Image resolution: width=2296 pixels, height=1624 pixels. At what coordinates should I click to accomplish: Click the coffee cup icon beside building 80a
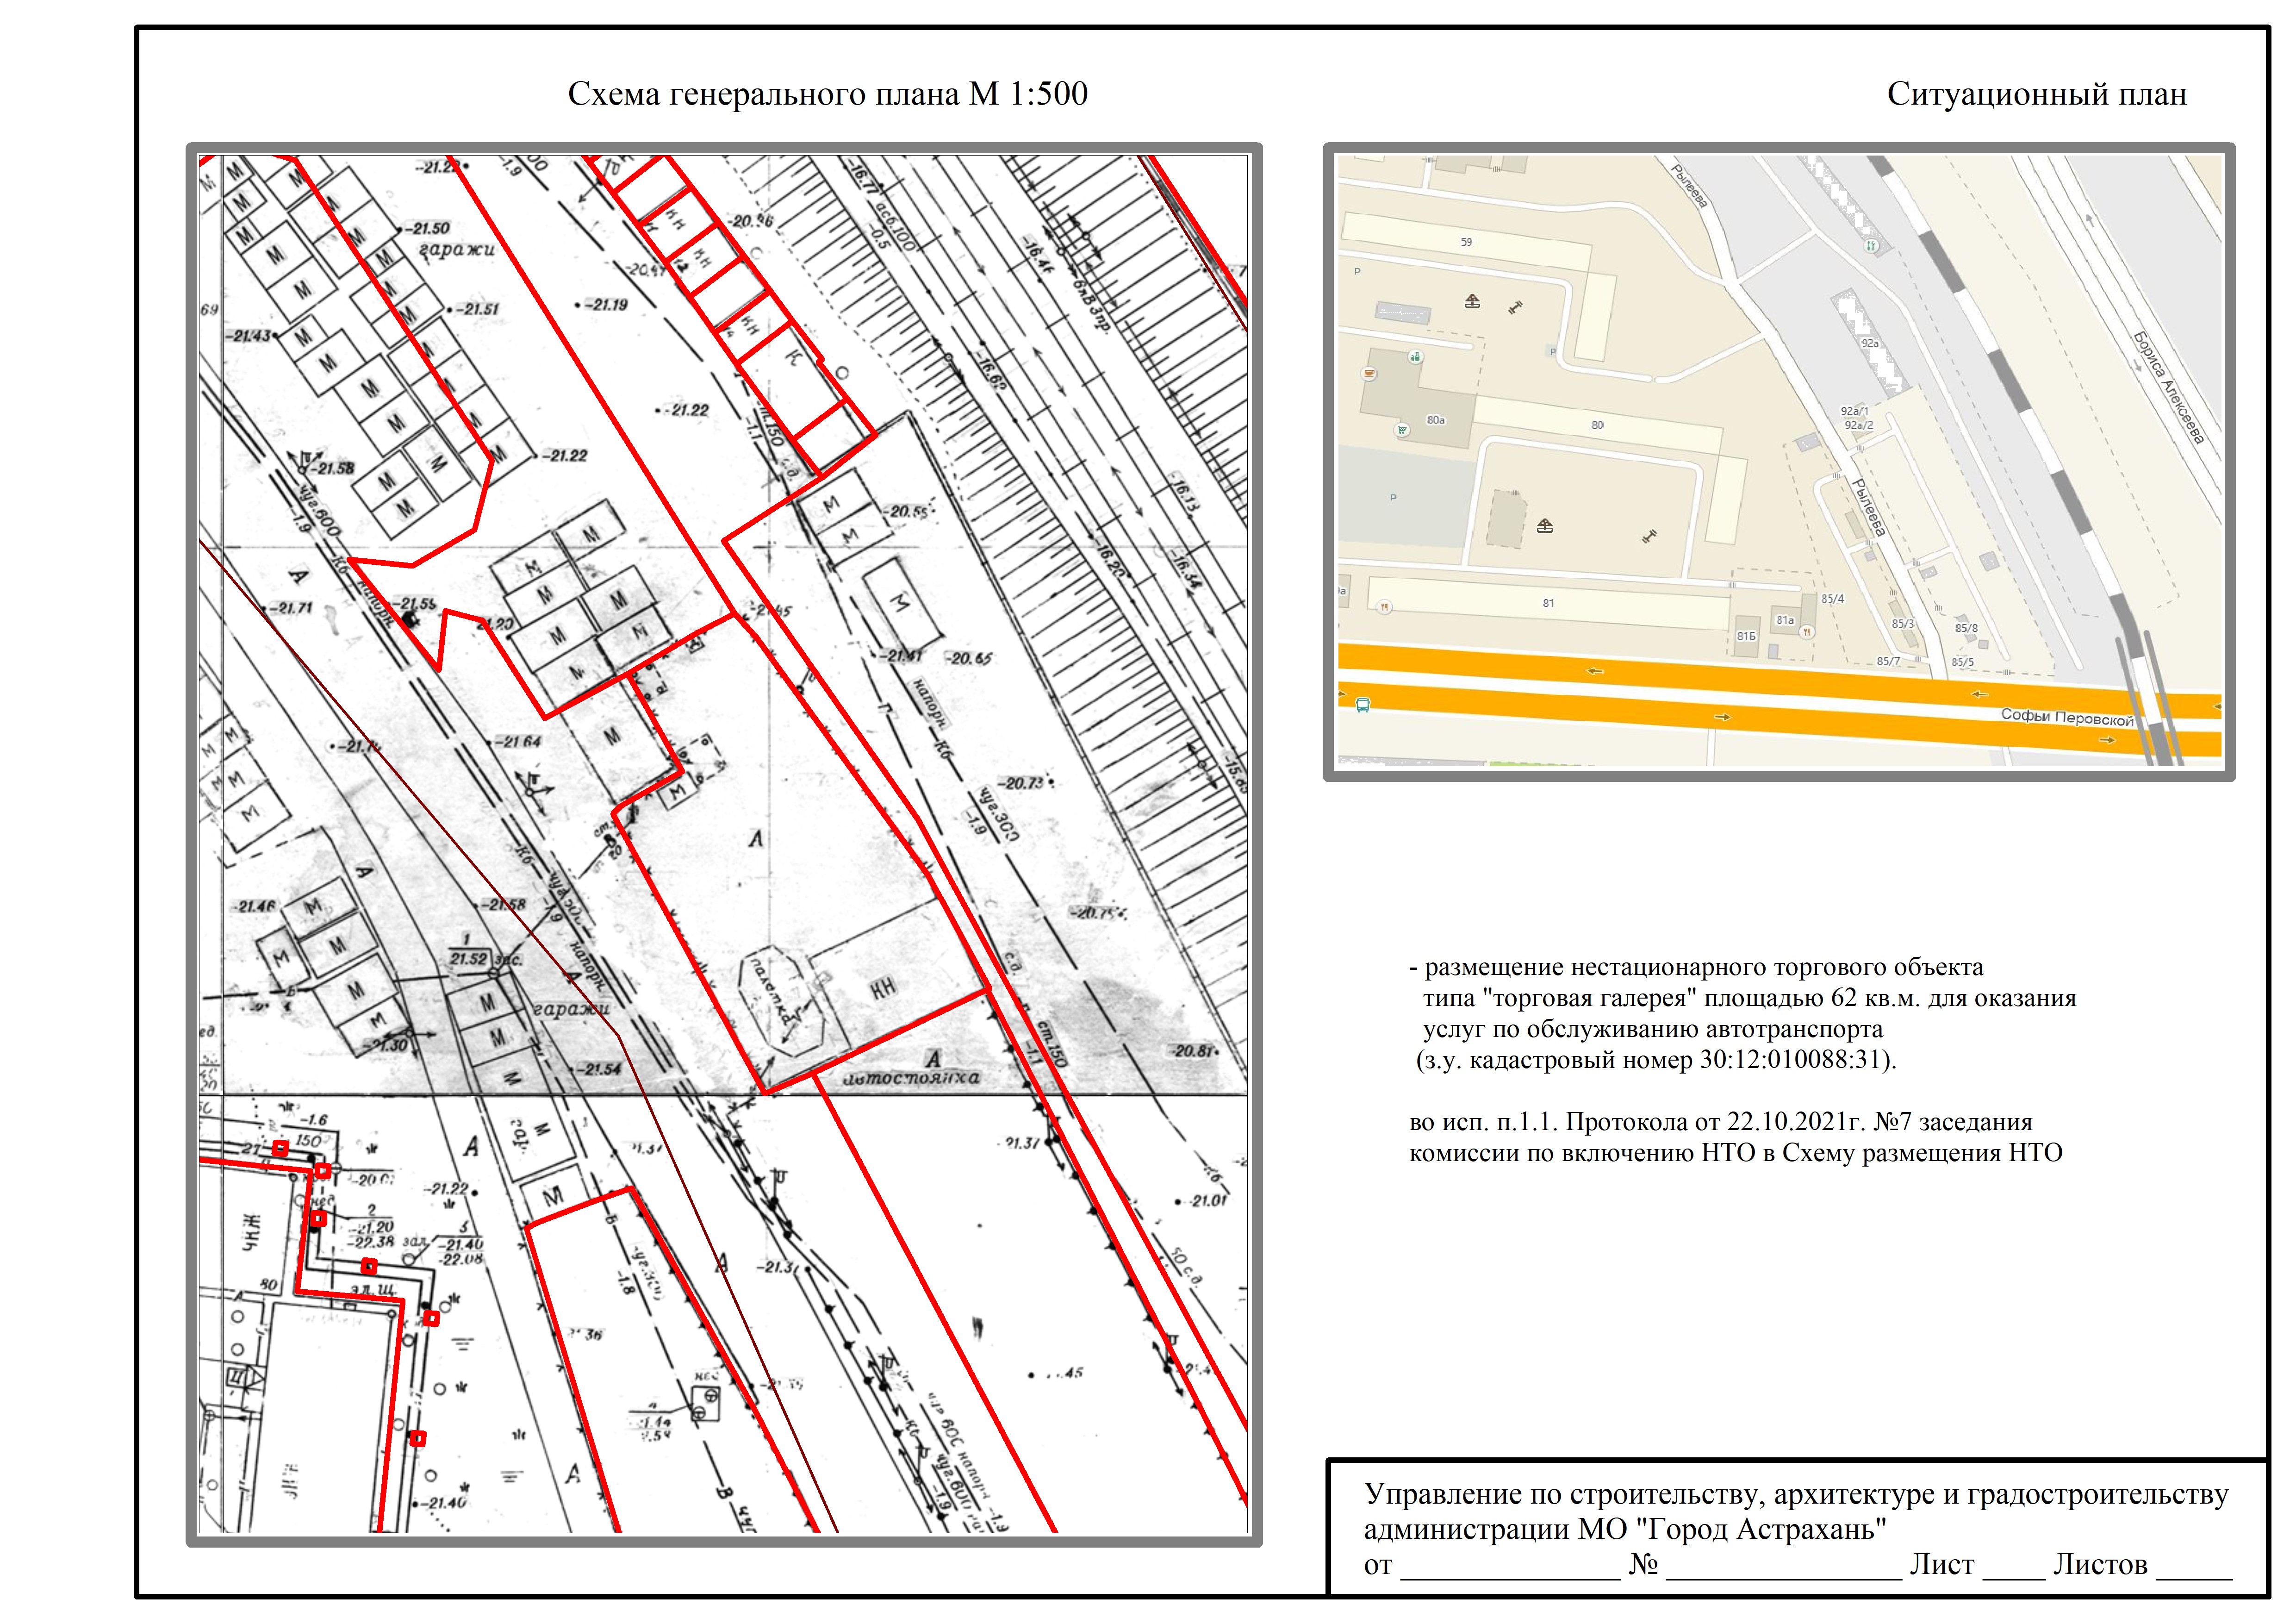[1369, 373]
